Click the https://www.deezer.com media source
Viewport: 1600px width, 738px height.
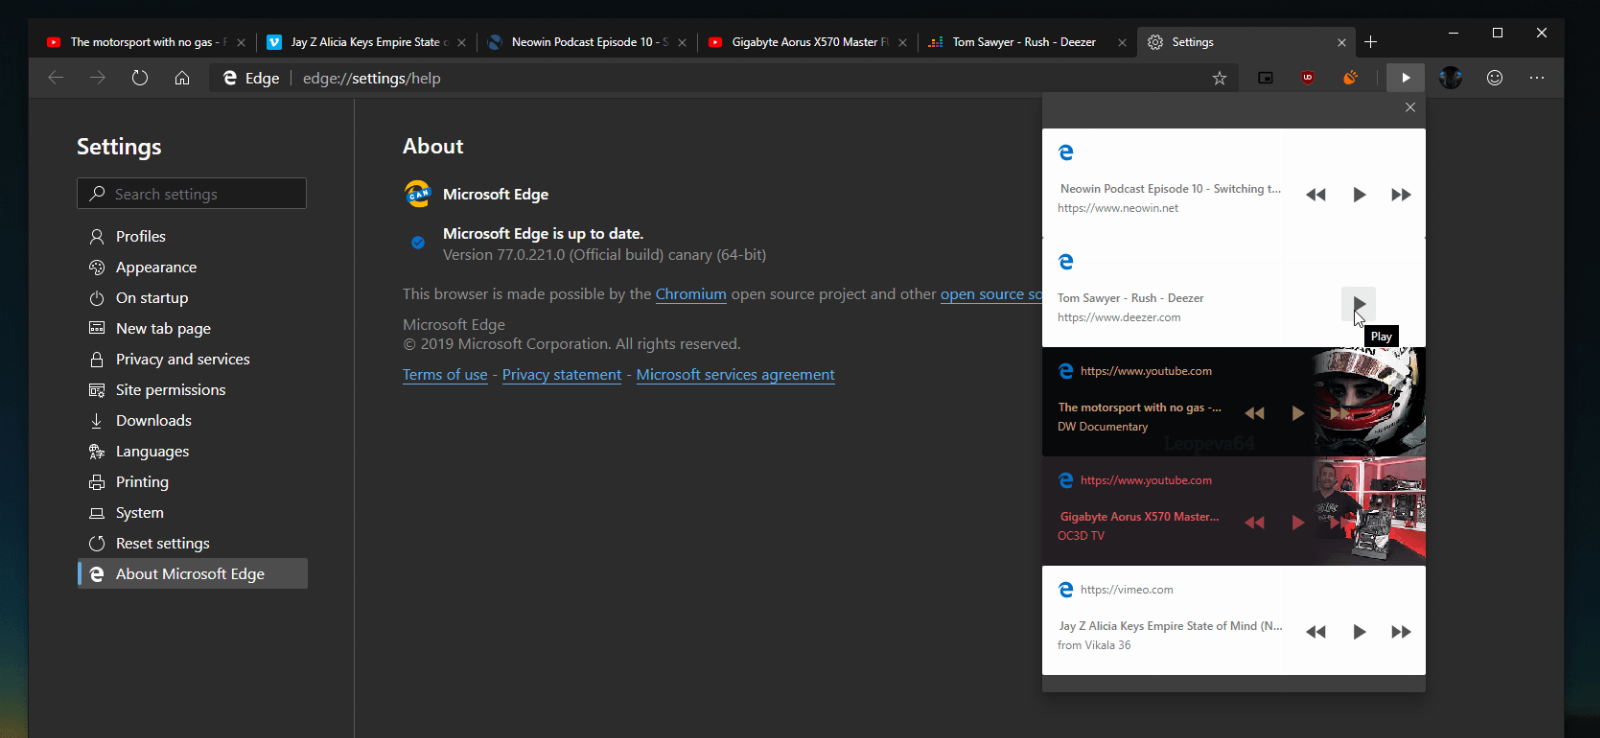1119,318
